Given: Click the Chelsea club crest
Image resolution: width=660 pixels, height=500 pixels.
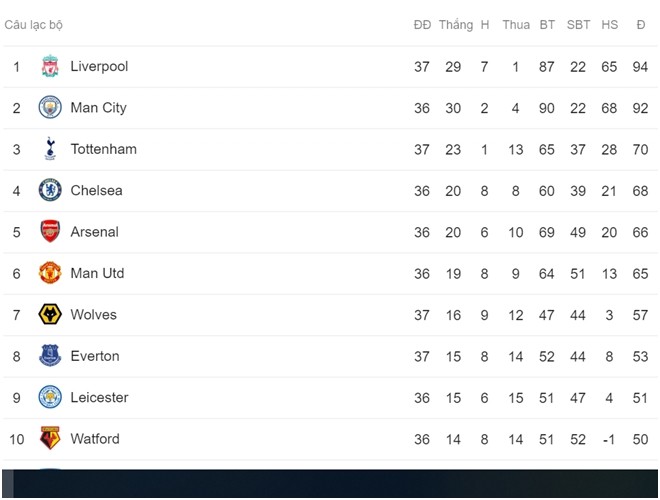Looking at the screenshot, I should pyautogui.click(x=50, y=190).
